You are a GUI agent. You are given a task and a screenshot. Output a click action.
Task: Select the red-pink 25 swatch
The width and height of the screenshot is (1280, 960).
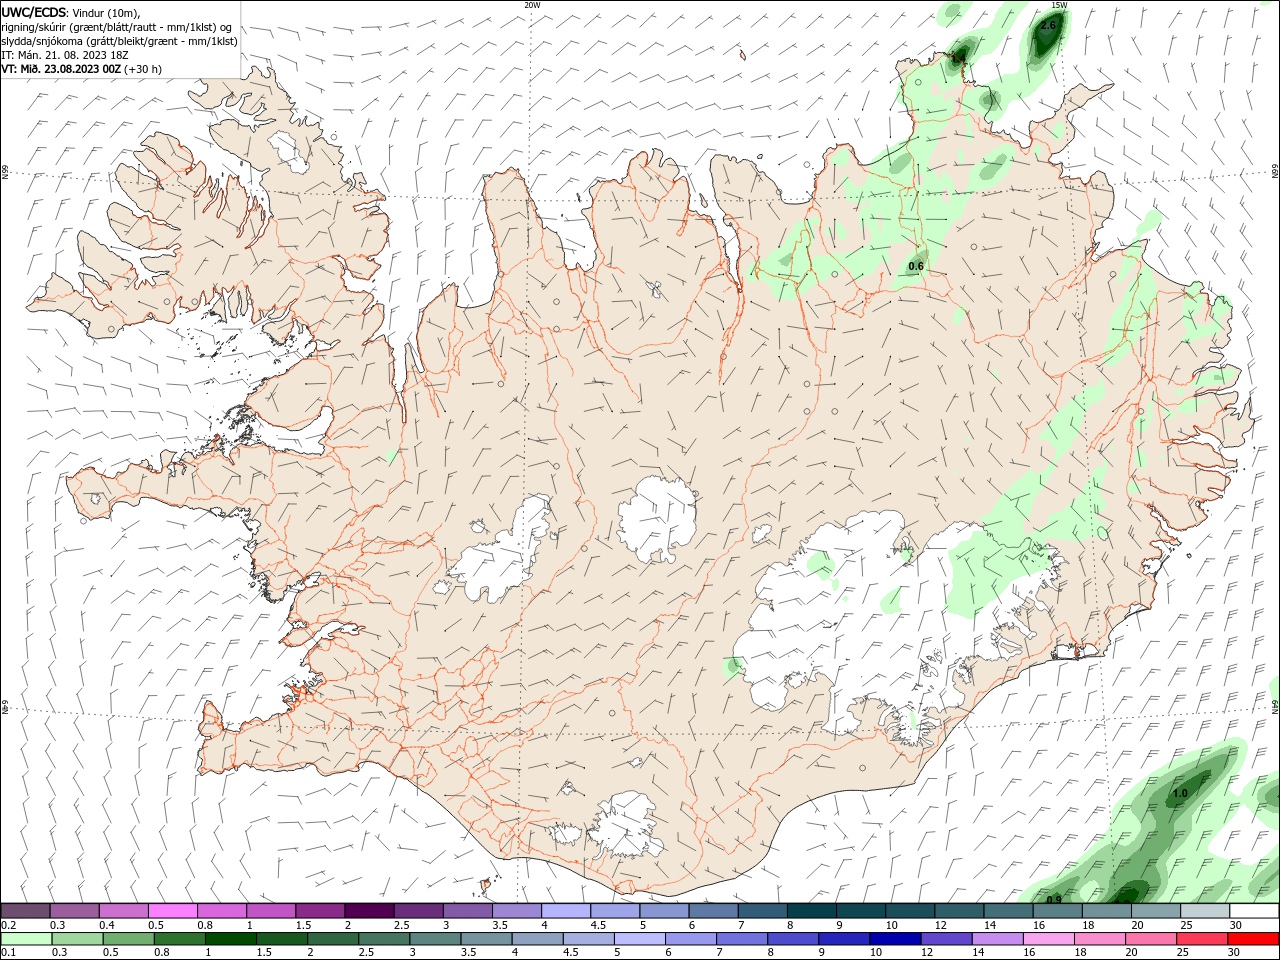point(1202,938)
